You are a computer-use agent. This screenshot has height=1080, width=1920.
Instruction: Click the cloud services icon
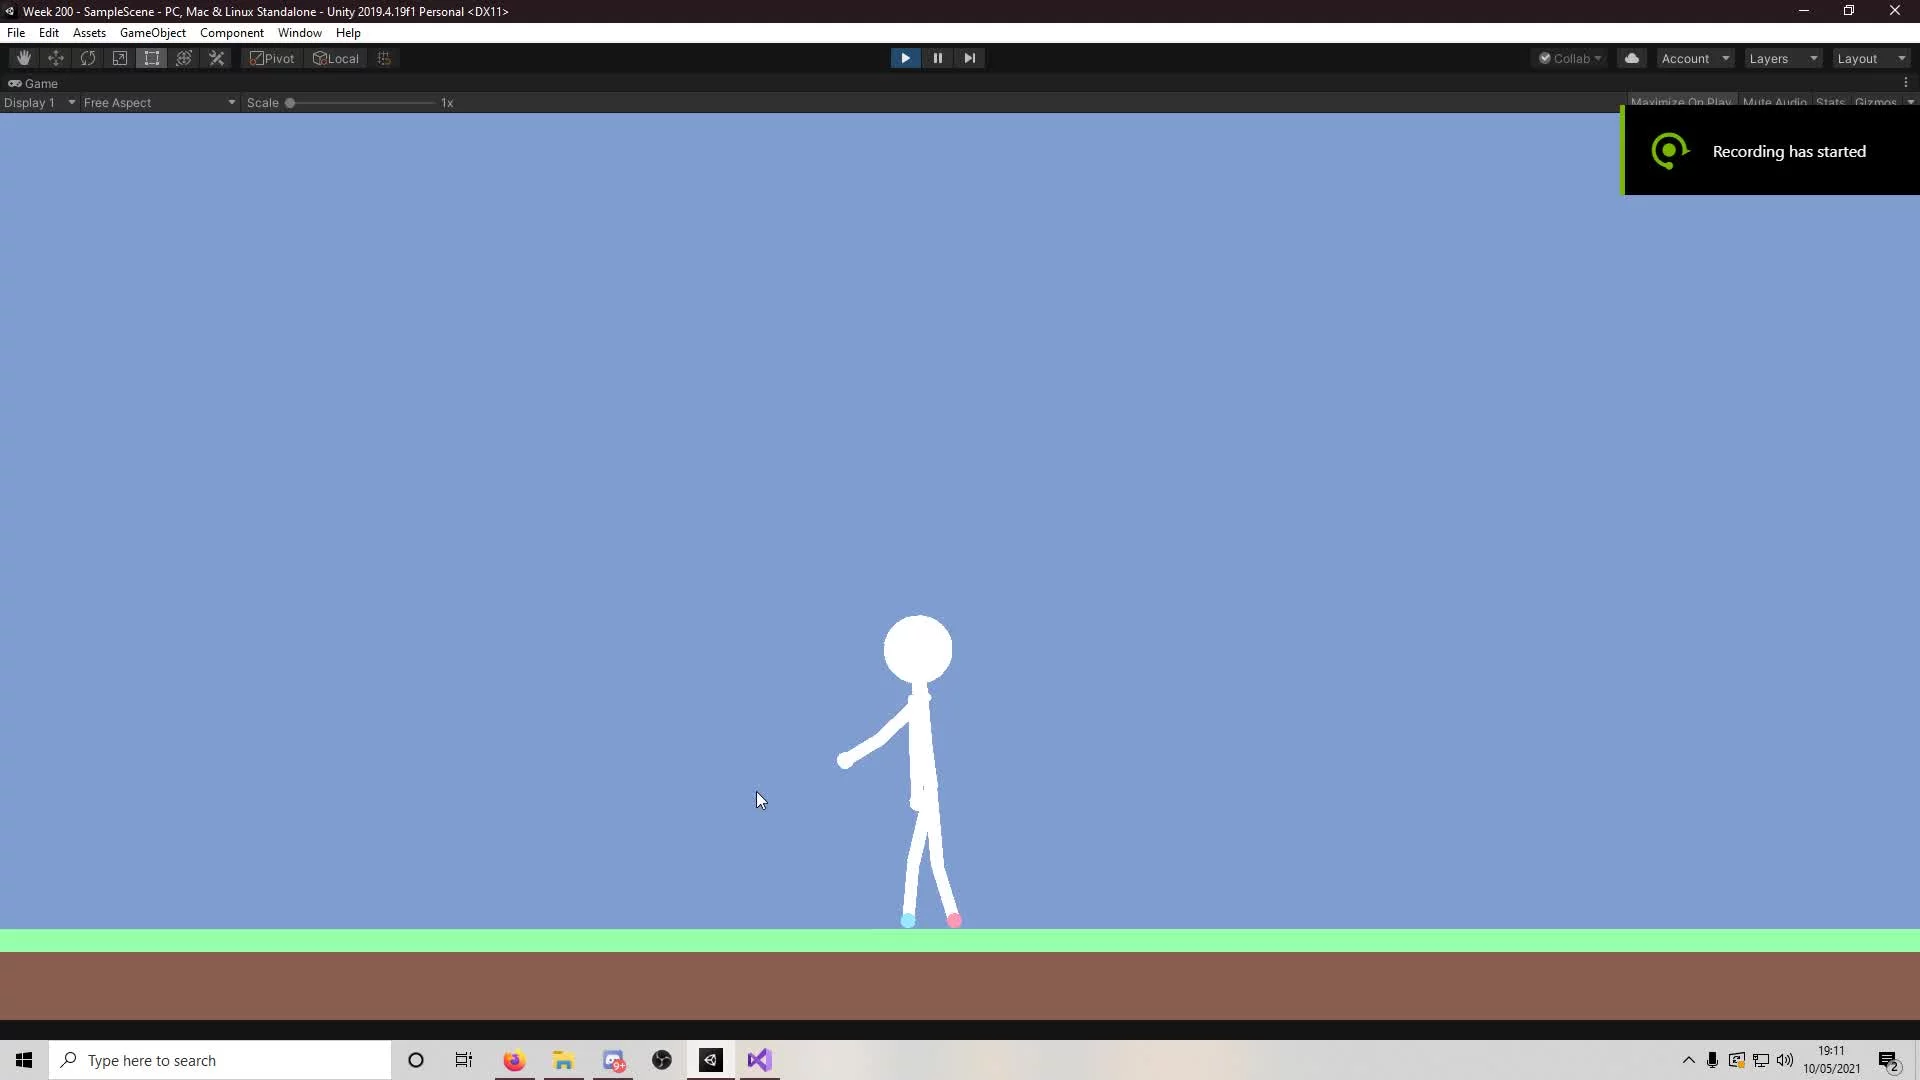coord(1632,58)
